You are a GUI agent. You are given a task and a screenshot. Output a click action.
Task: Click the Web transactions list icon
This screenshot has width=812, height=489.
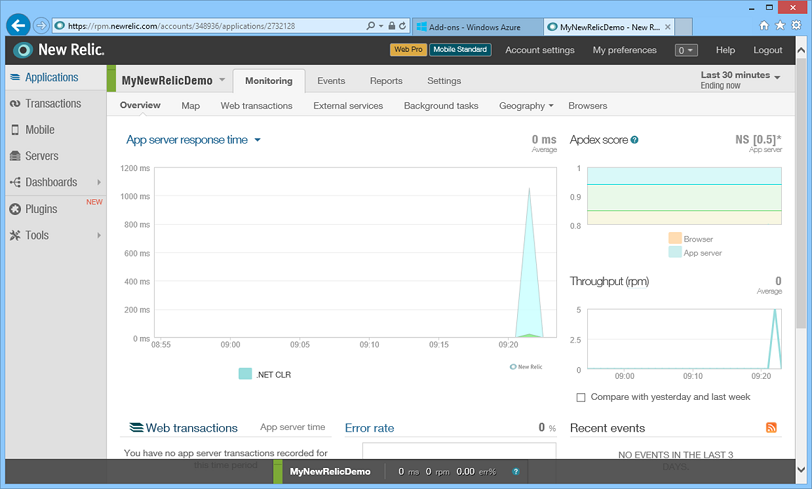[x=136, y=428]
